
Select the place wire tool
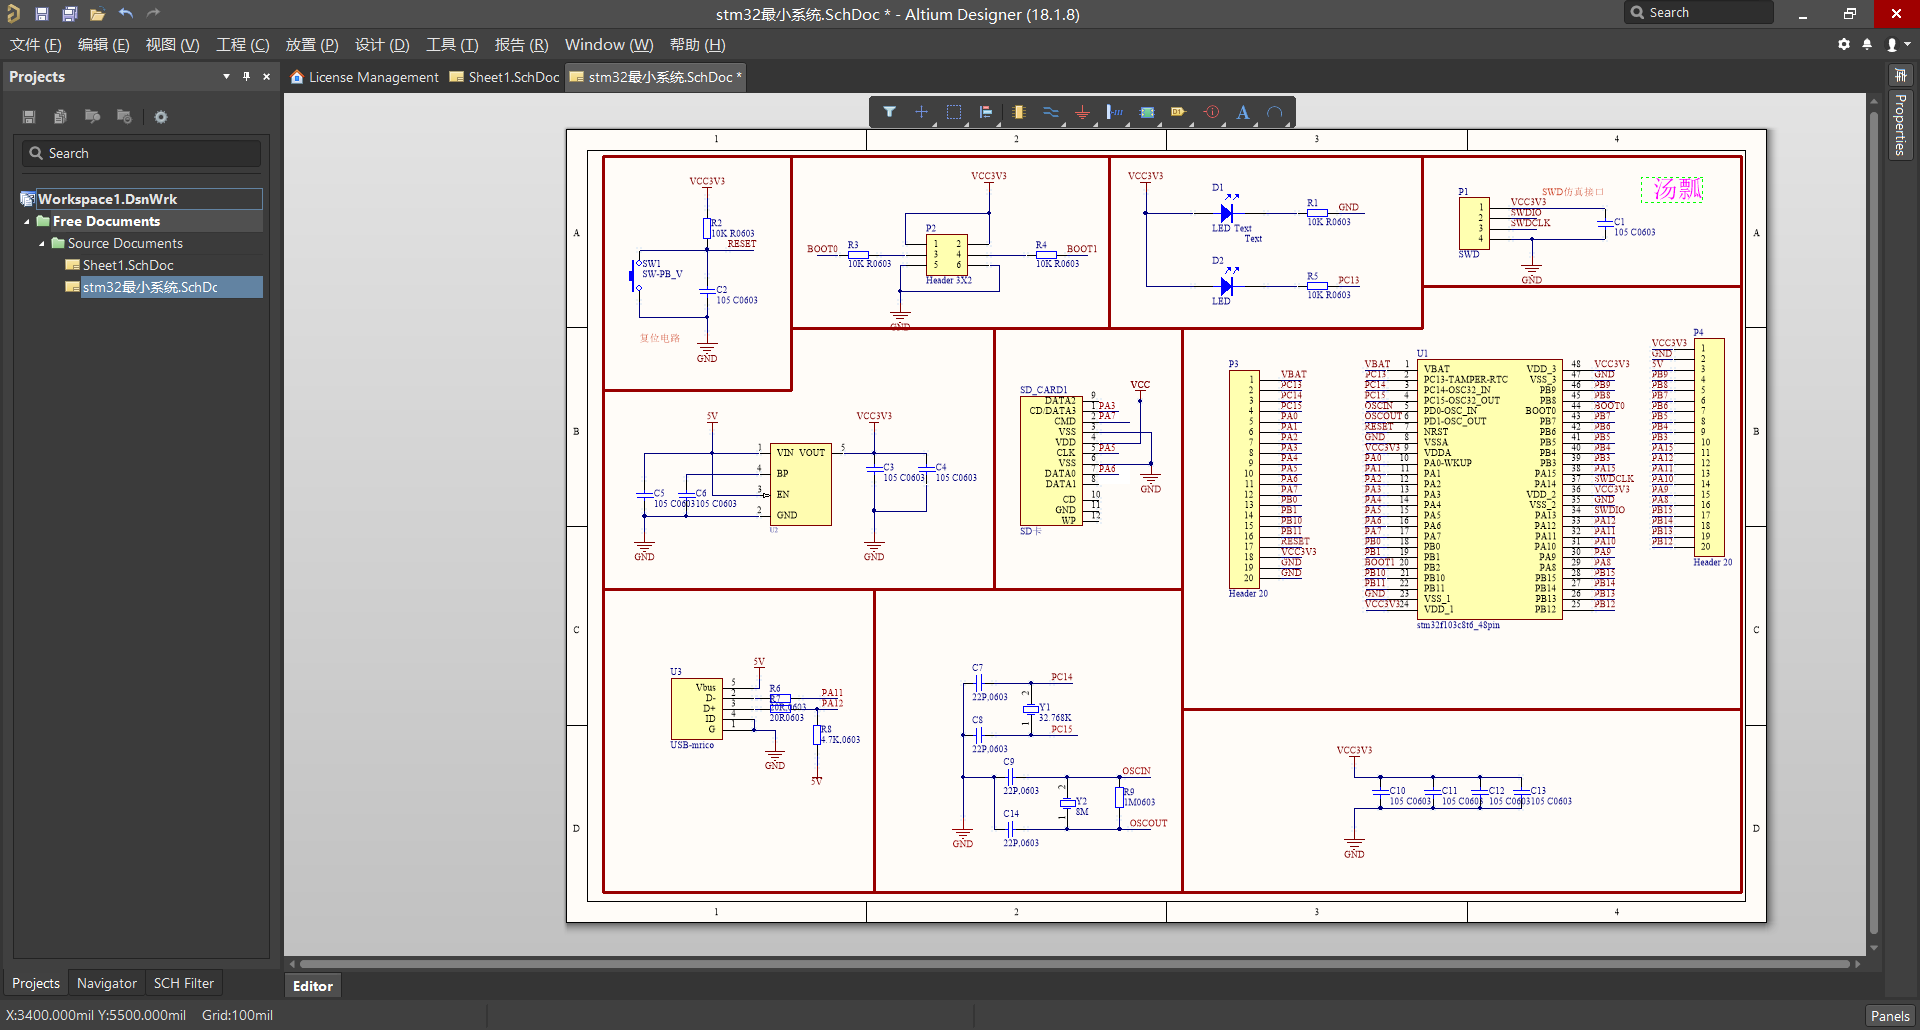click(1050, 112)
